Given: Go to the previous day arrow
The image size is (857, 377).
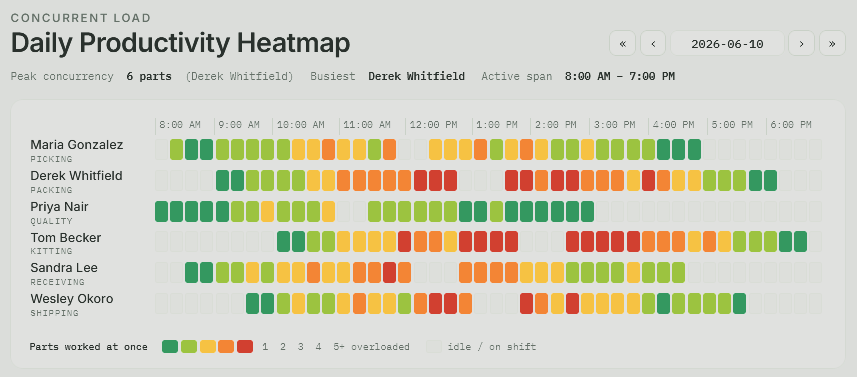Looking at the screenshot, I should pyautogui.click(x=653, y=43).
